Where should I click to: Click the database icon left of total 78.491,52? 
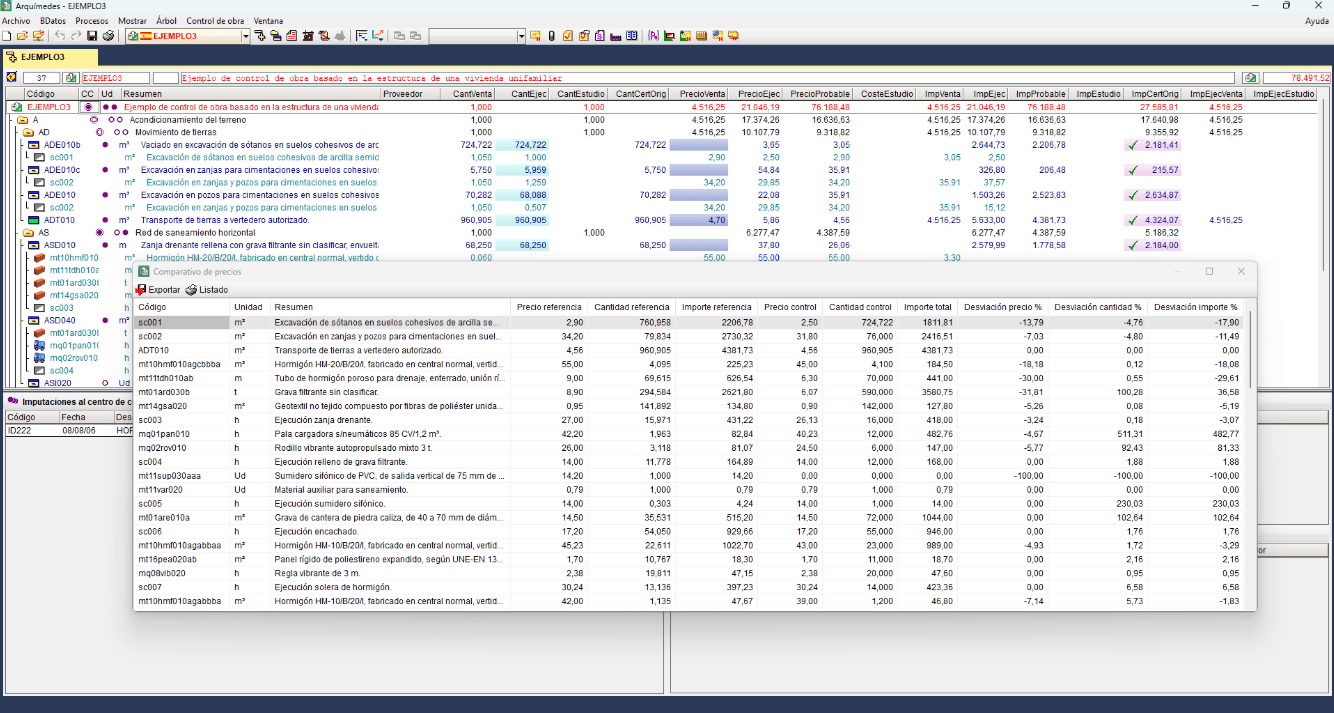[x=1251, y=77]
